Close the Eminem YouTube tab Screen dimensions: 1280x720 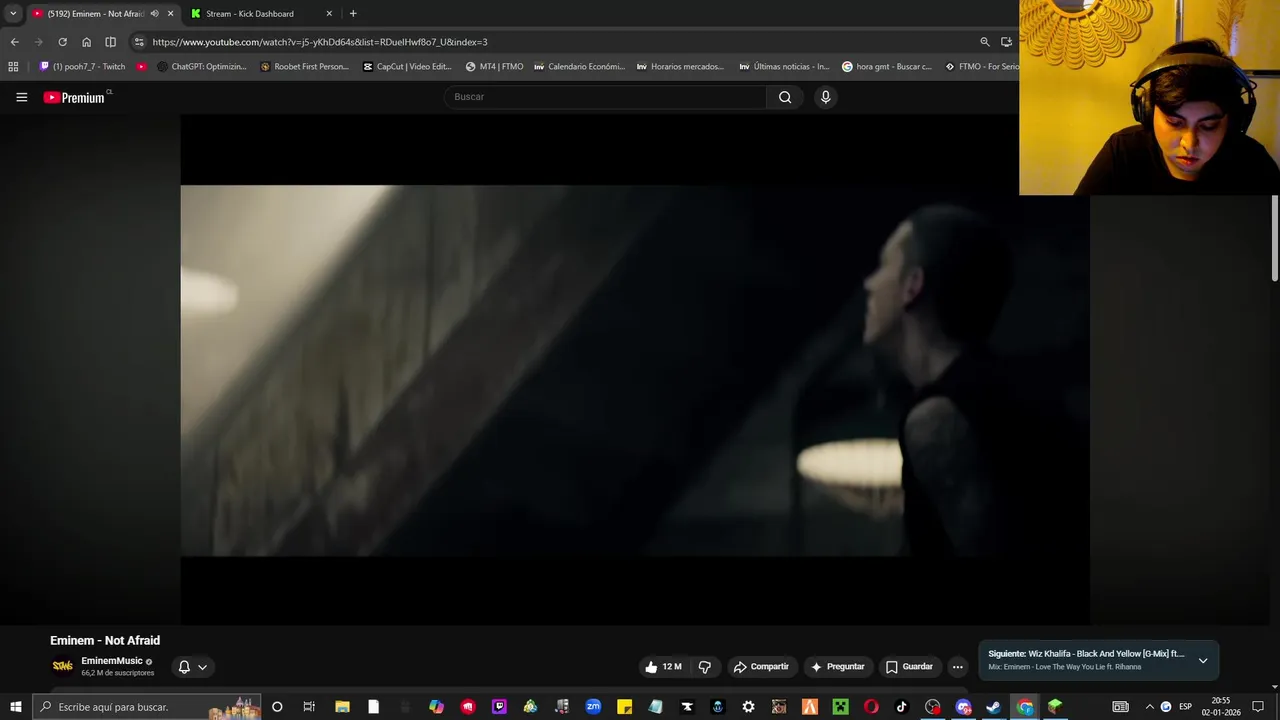pyautogui.click(x=170, y=14)
